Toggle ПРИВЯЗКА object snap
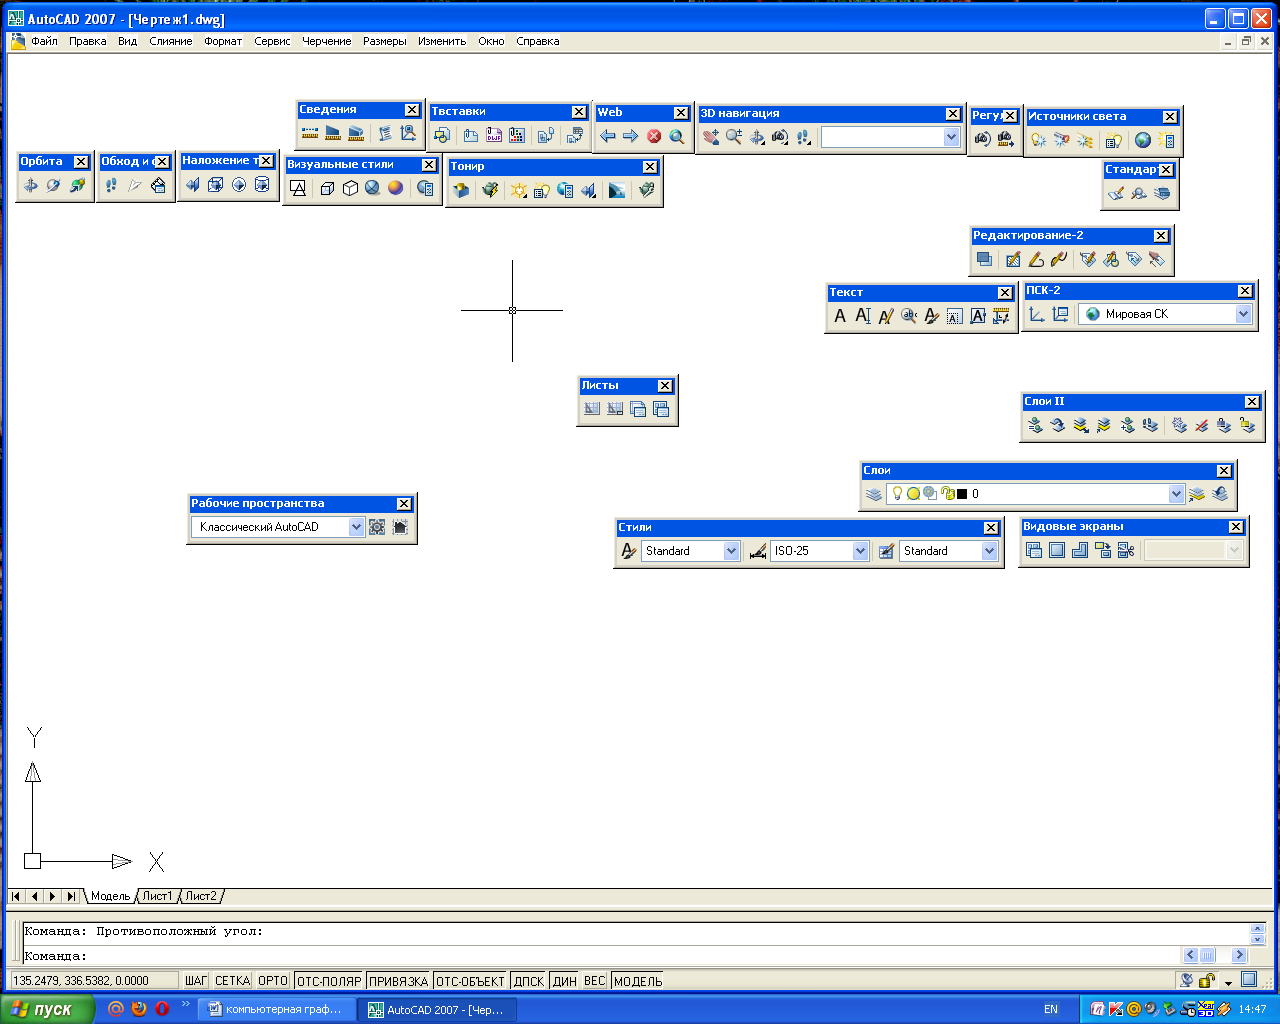Image resolution: width=1280 pixels, height=1024 pixels. [398, 981]
